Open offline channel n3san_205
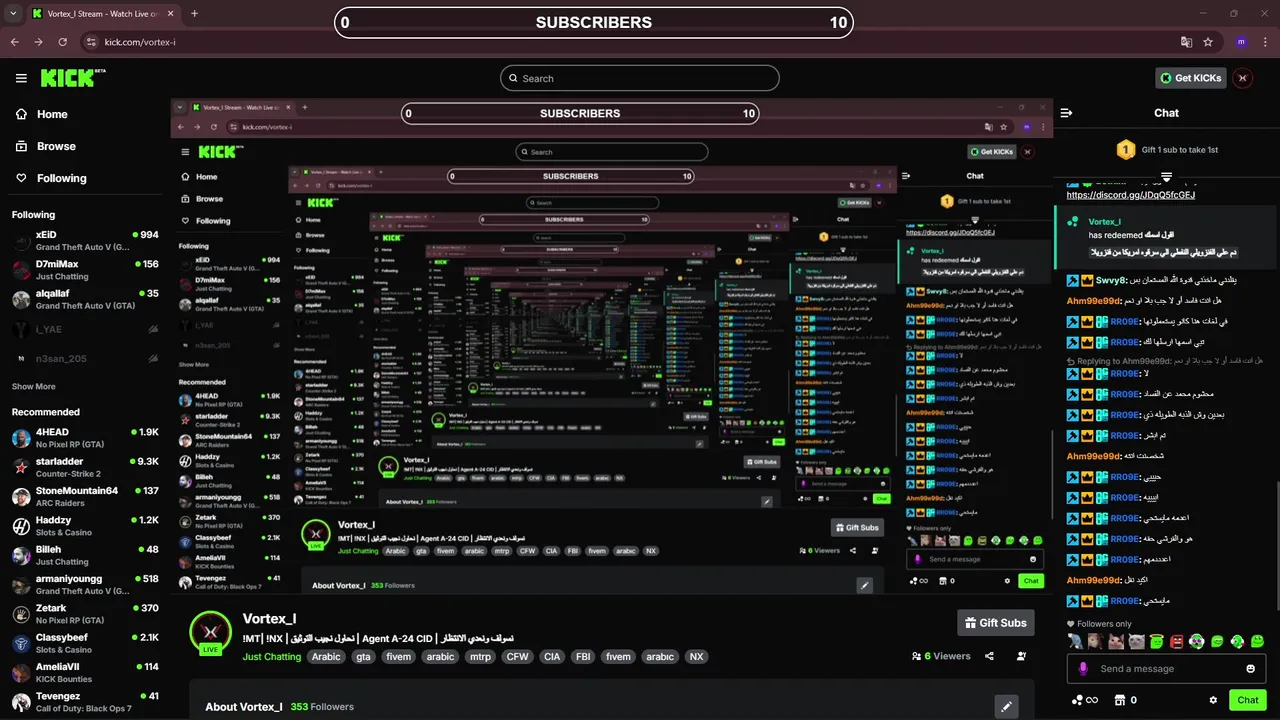This screenshot has width=1280, height=720. coord(85,358)
